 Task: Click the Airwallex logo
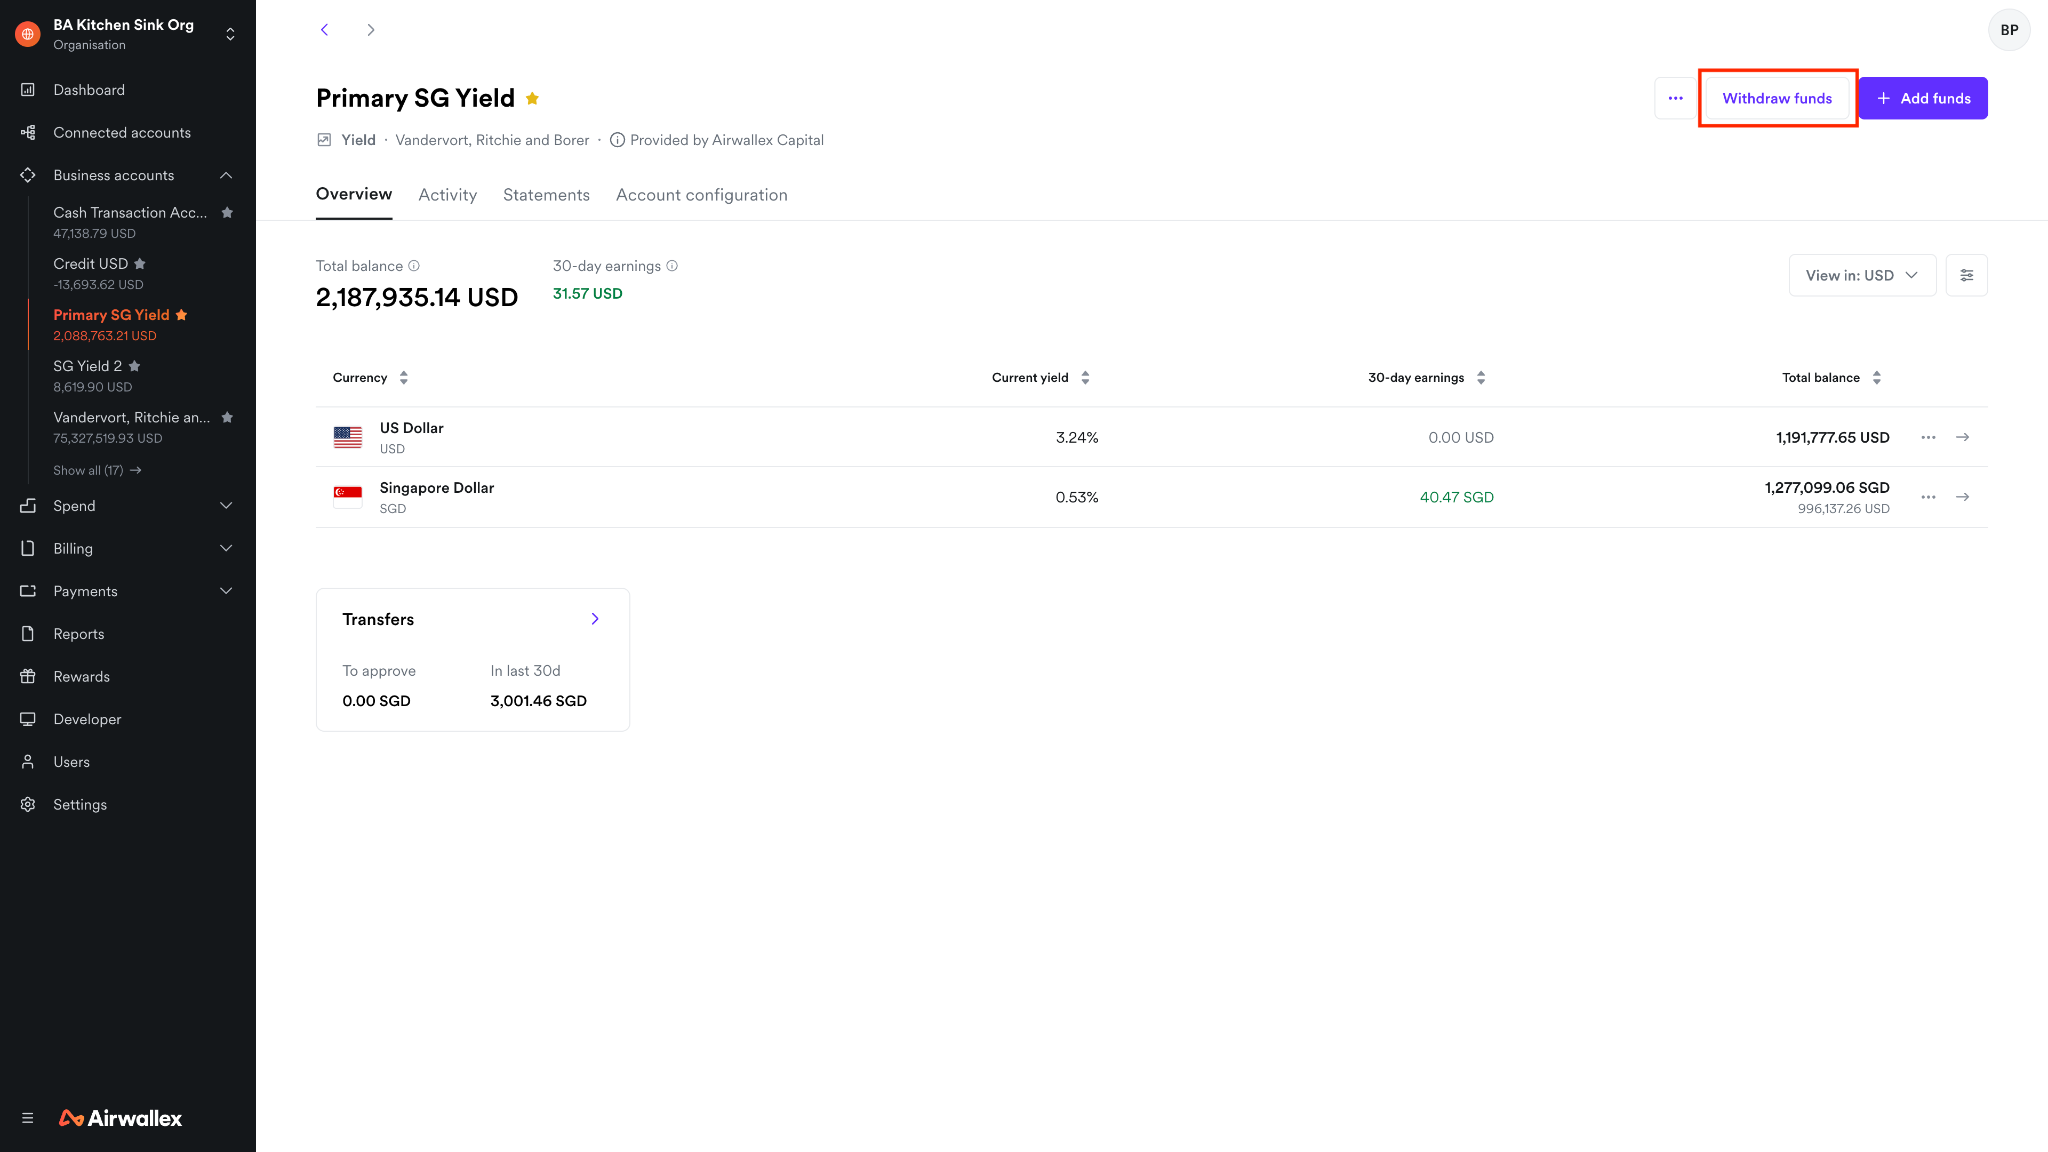(121, 1118)
